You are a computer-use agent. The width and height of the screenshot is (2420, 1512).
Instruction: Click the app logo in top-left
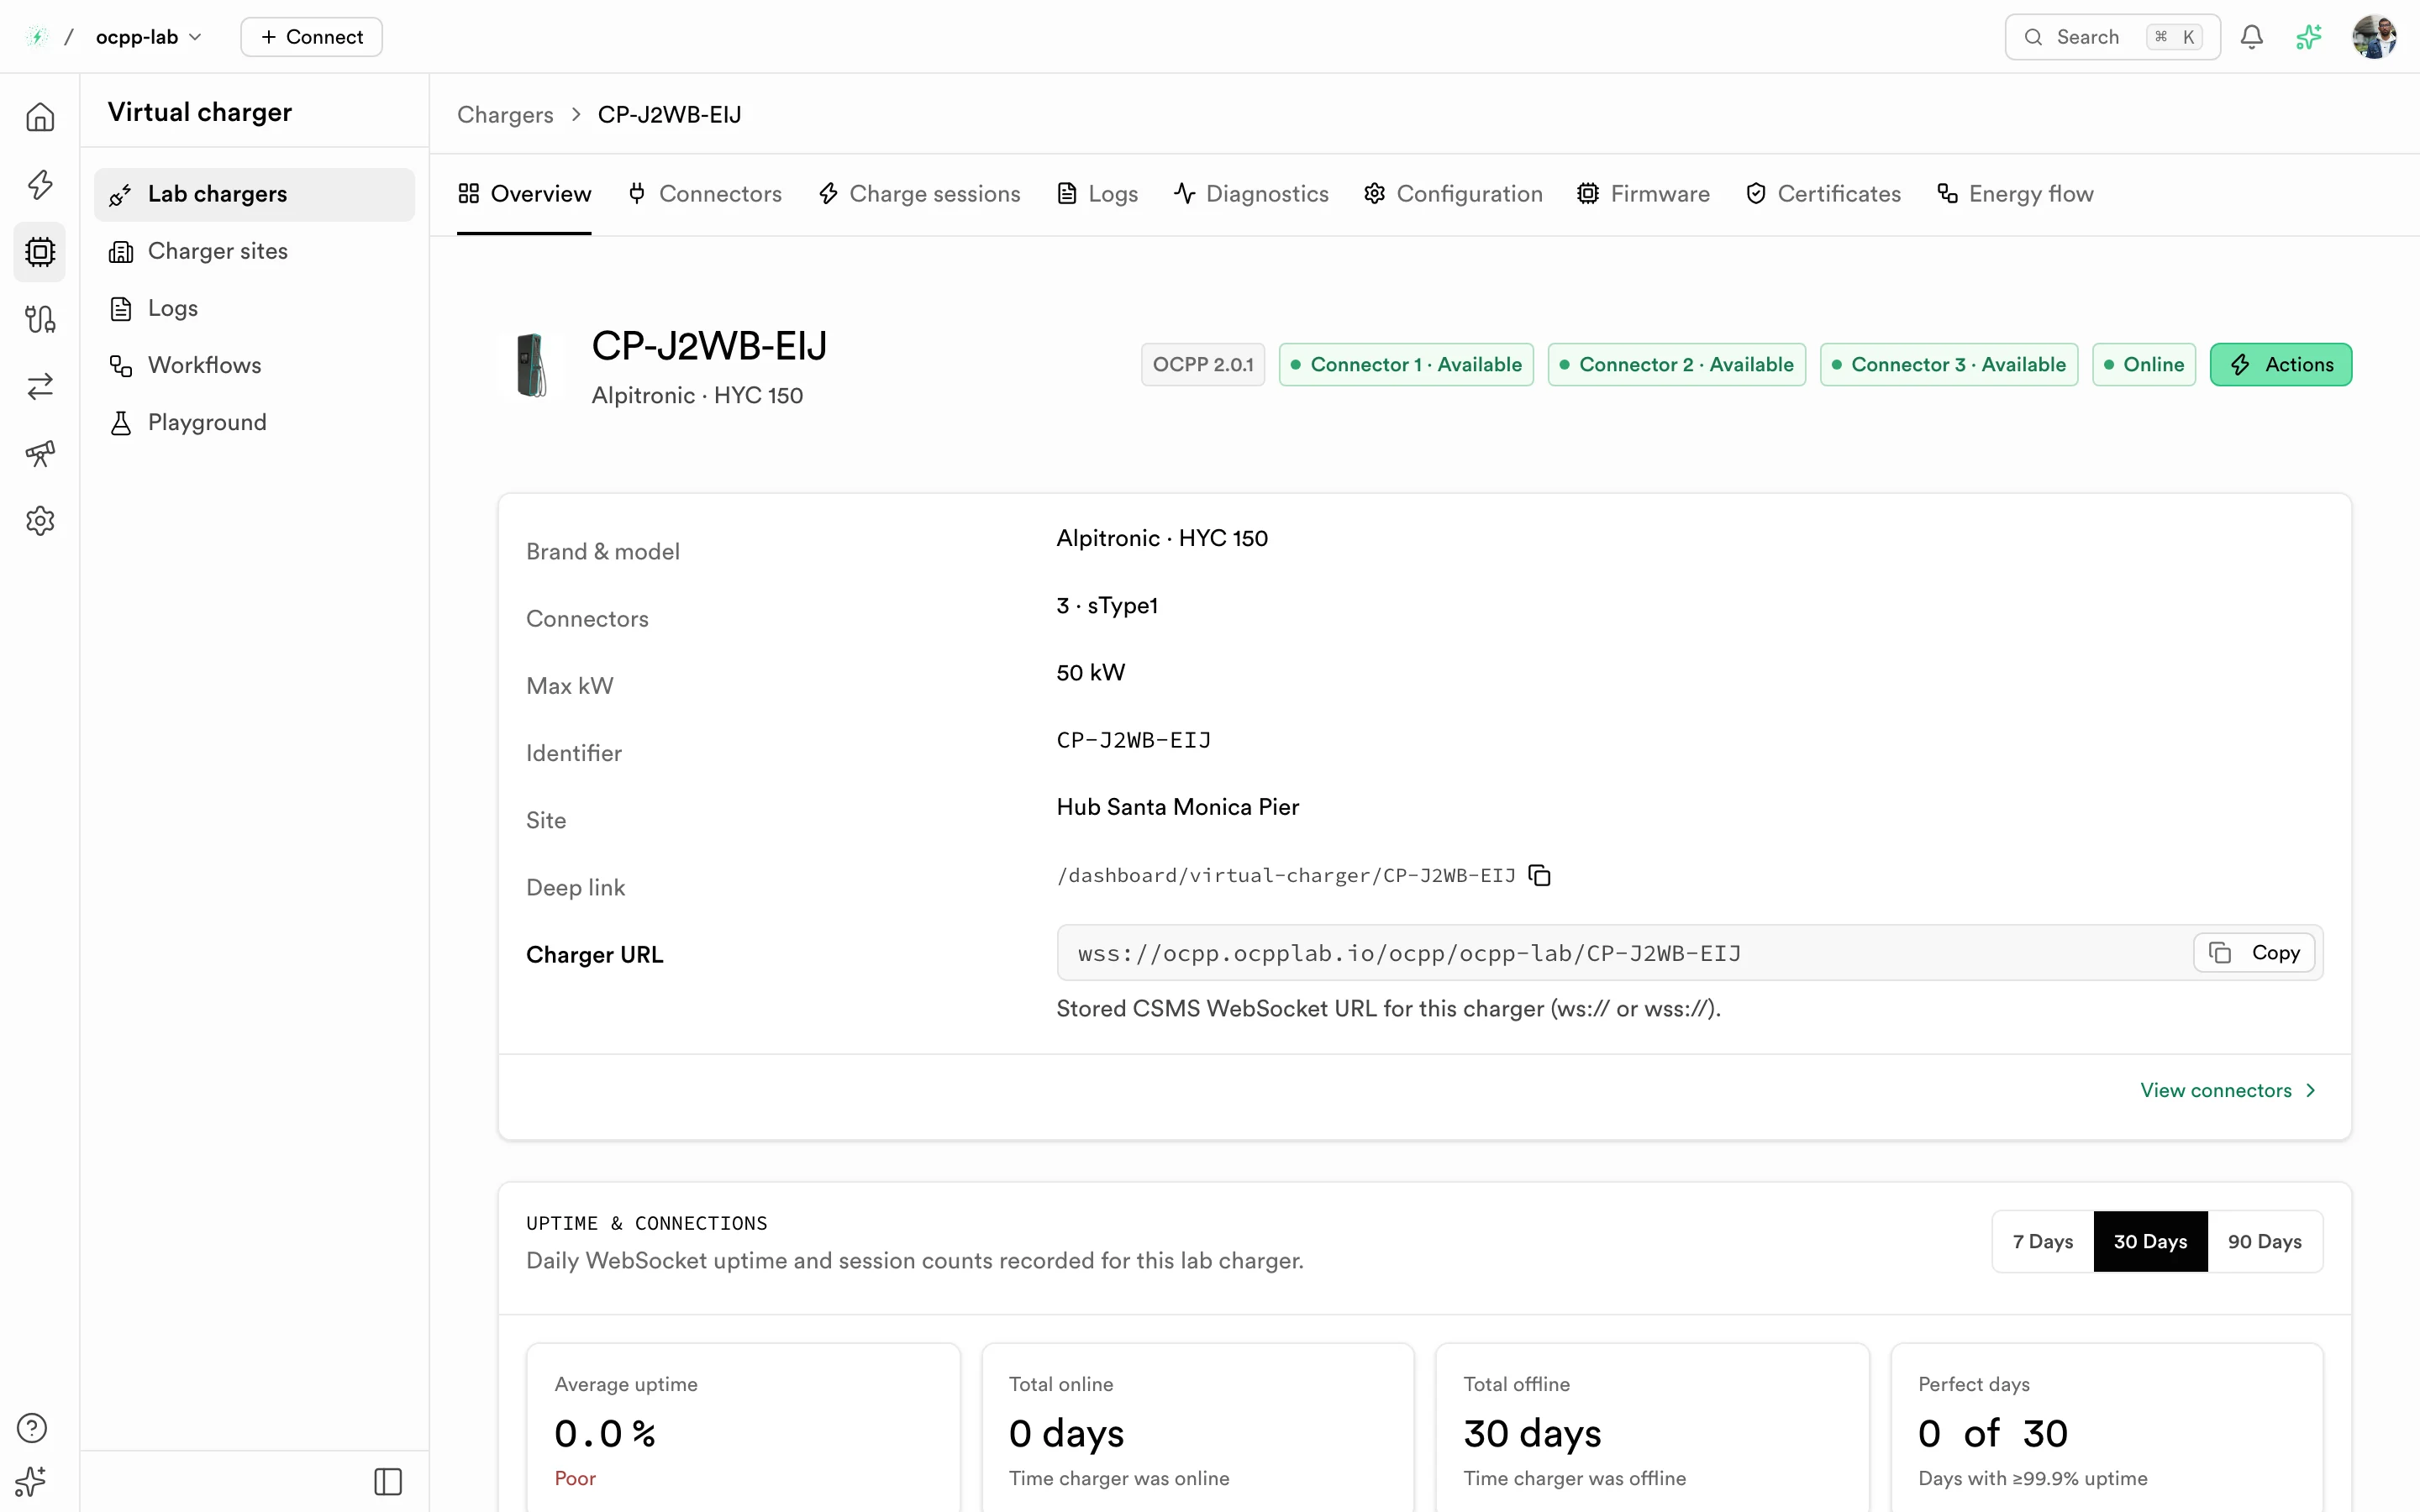coord(37,37)
